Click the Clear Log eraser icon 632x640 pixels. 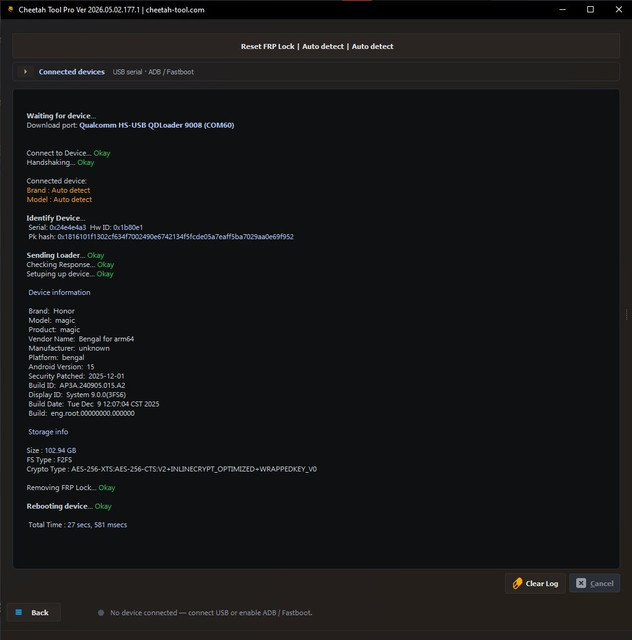pyautogui.click(x=517, y=583)
